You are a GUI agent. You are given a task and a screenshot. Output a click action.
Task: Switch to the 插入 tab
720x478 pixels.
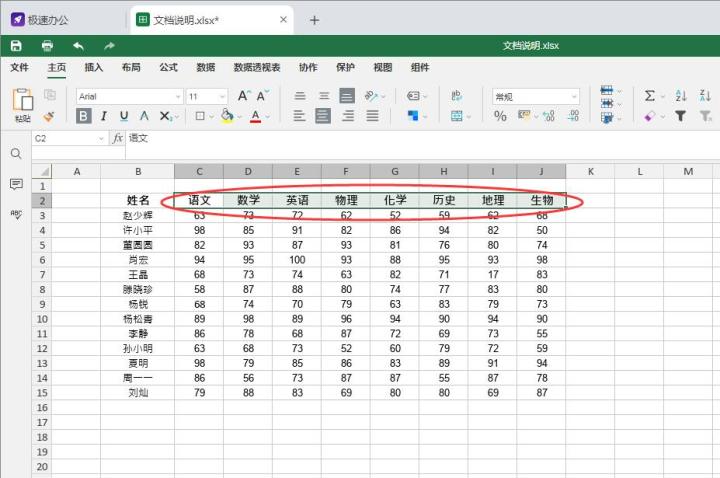94,67
